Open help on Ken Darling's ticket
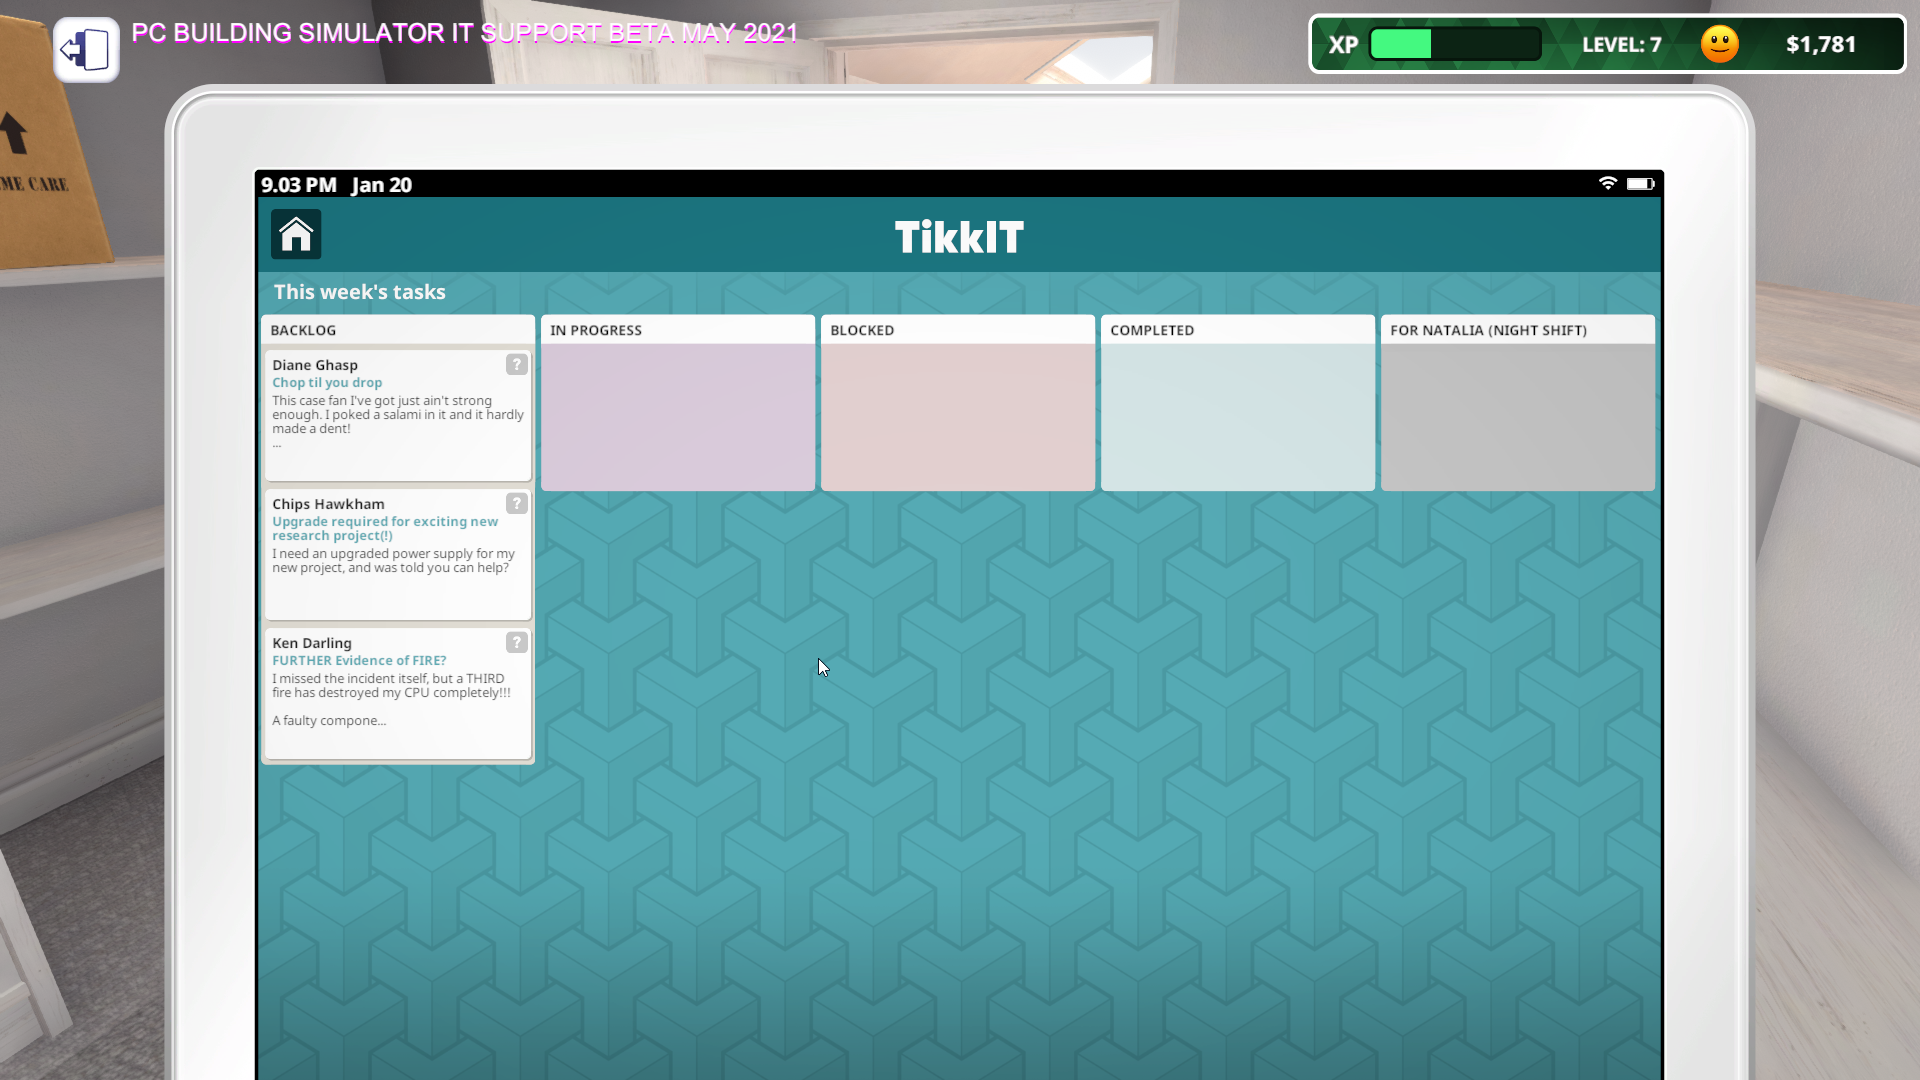Screen dimensions: 1920x1080 [516, 643]
